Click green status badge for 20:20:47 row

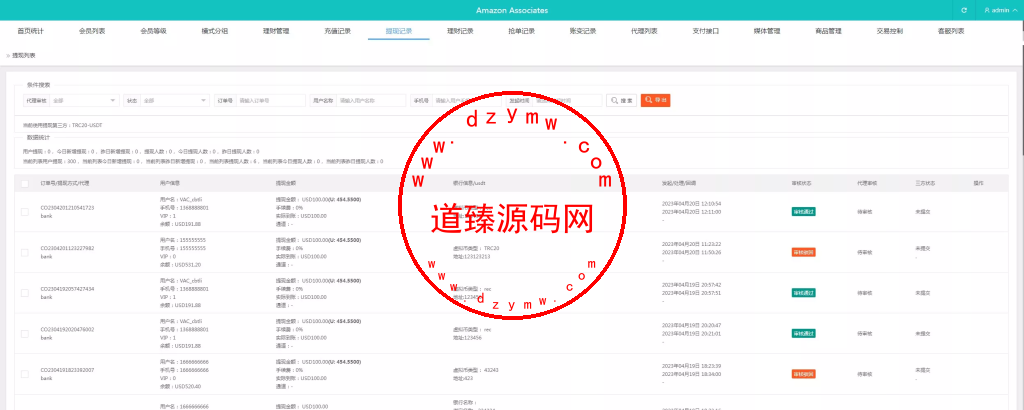pos(803,334)
